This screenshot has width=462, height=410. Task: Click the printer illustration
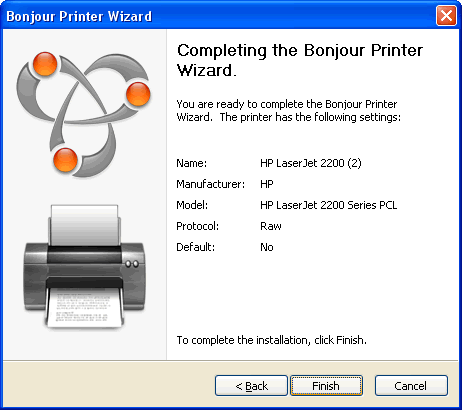coord(85,267)
